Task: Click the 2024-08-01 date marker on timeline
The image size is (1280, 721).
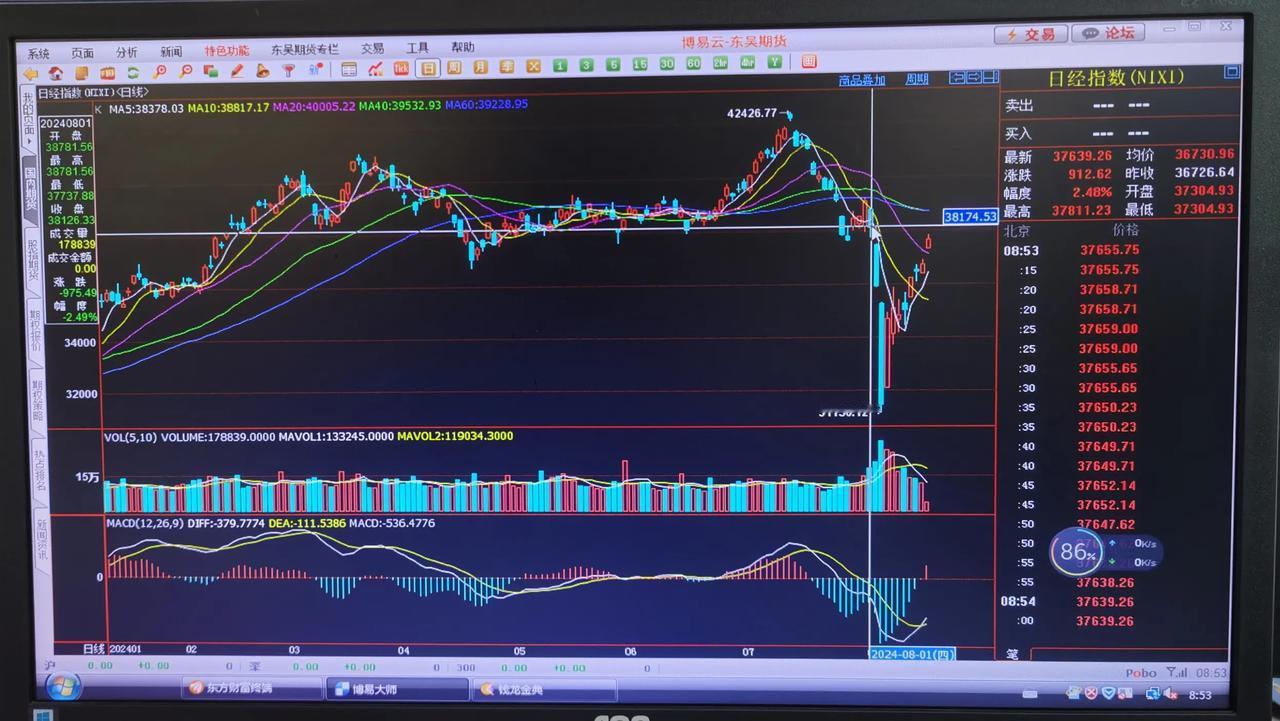Action: tap(911, 654)
